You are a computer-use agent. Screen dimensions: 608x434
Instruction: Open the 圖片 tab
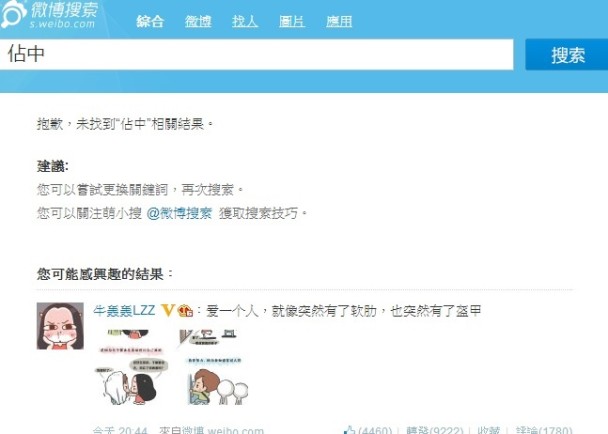point(292,21)
